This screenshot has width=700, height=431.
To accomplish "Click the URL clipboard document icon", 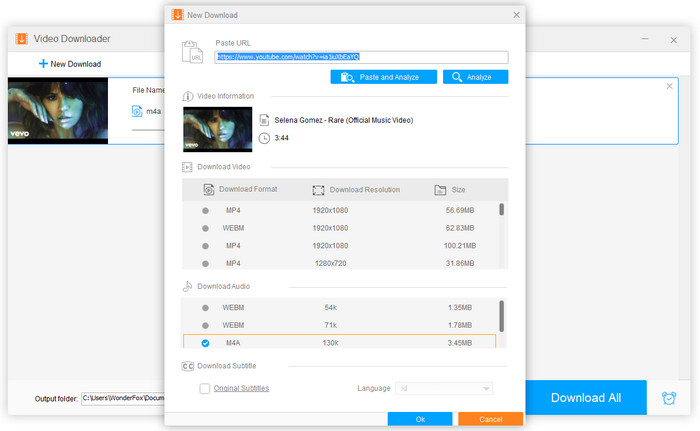I will point(192,52).
